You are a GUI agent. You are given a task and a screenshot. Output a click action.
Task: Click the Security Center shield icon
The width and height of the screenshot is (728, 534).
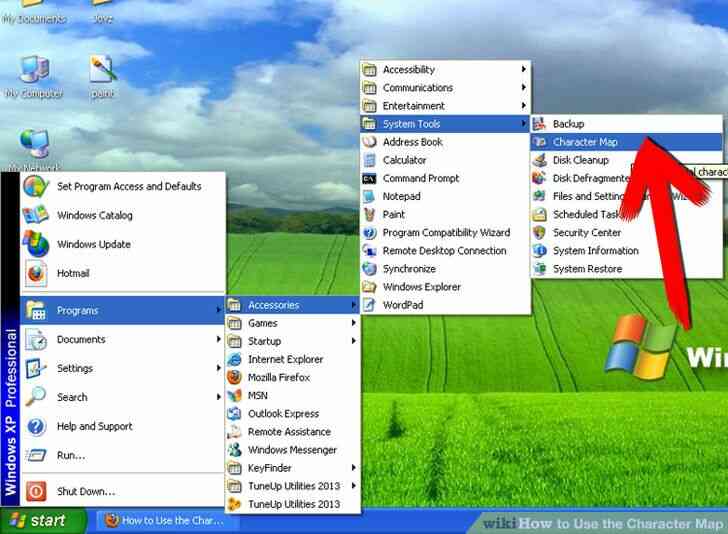[539, 232]
